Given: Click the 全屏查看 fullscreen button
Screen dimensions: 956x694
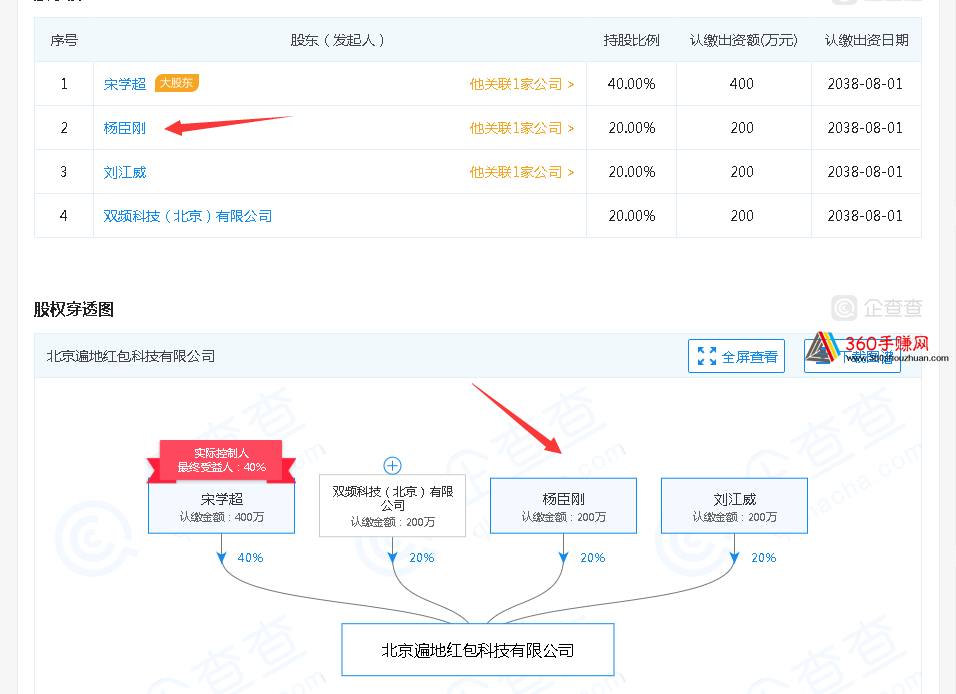Looking at the screenshot, I should tap(737, 356).
